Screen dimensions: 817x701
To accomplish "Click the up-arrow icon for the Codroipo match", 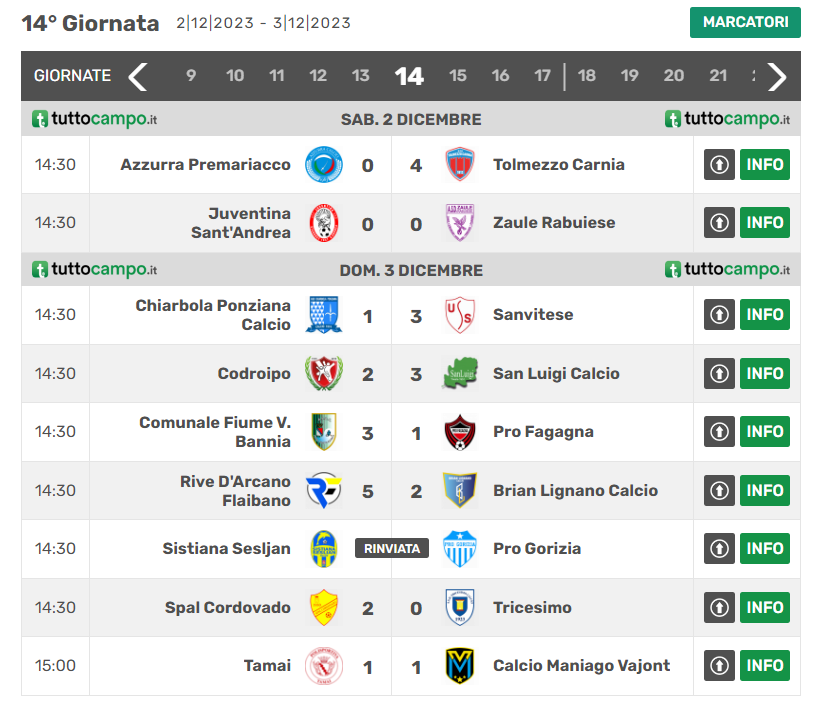I will coord(719,374).
